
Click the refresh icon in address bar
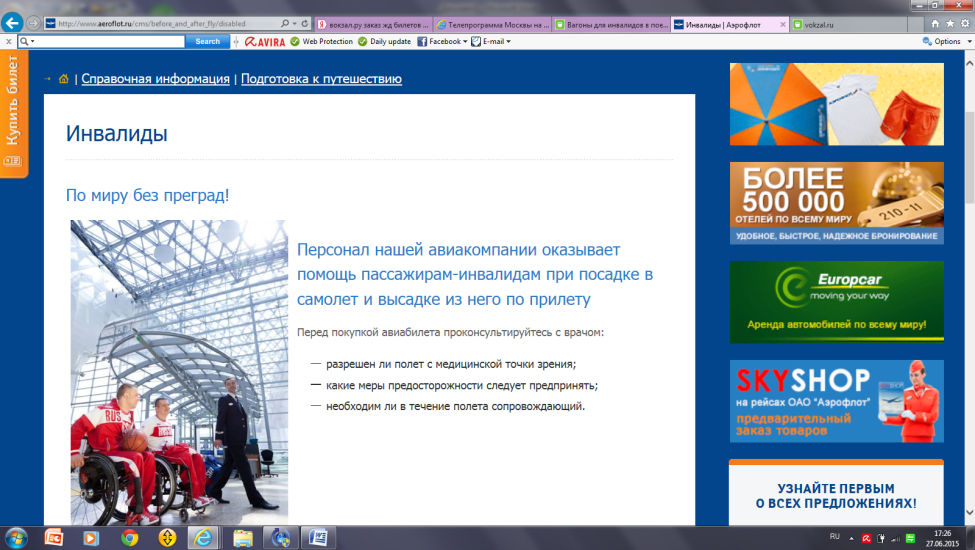pyautogui.click(x=305, y=24)
